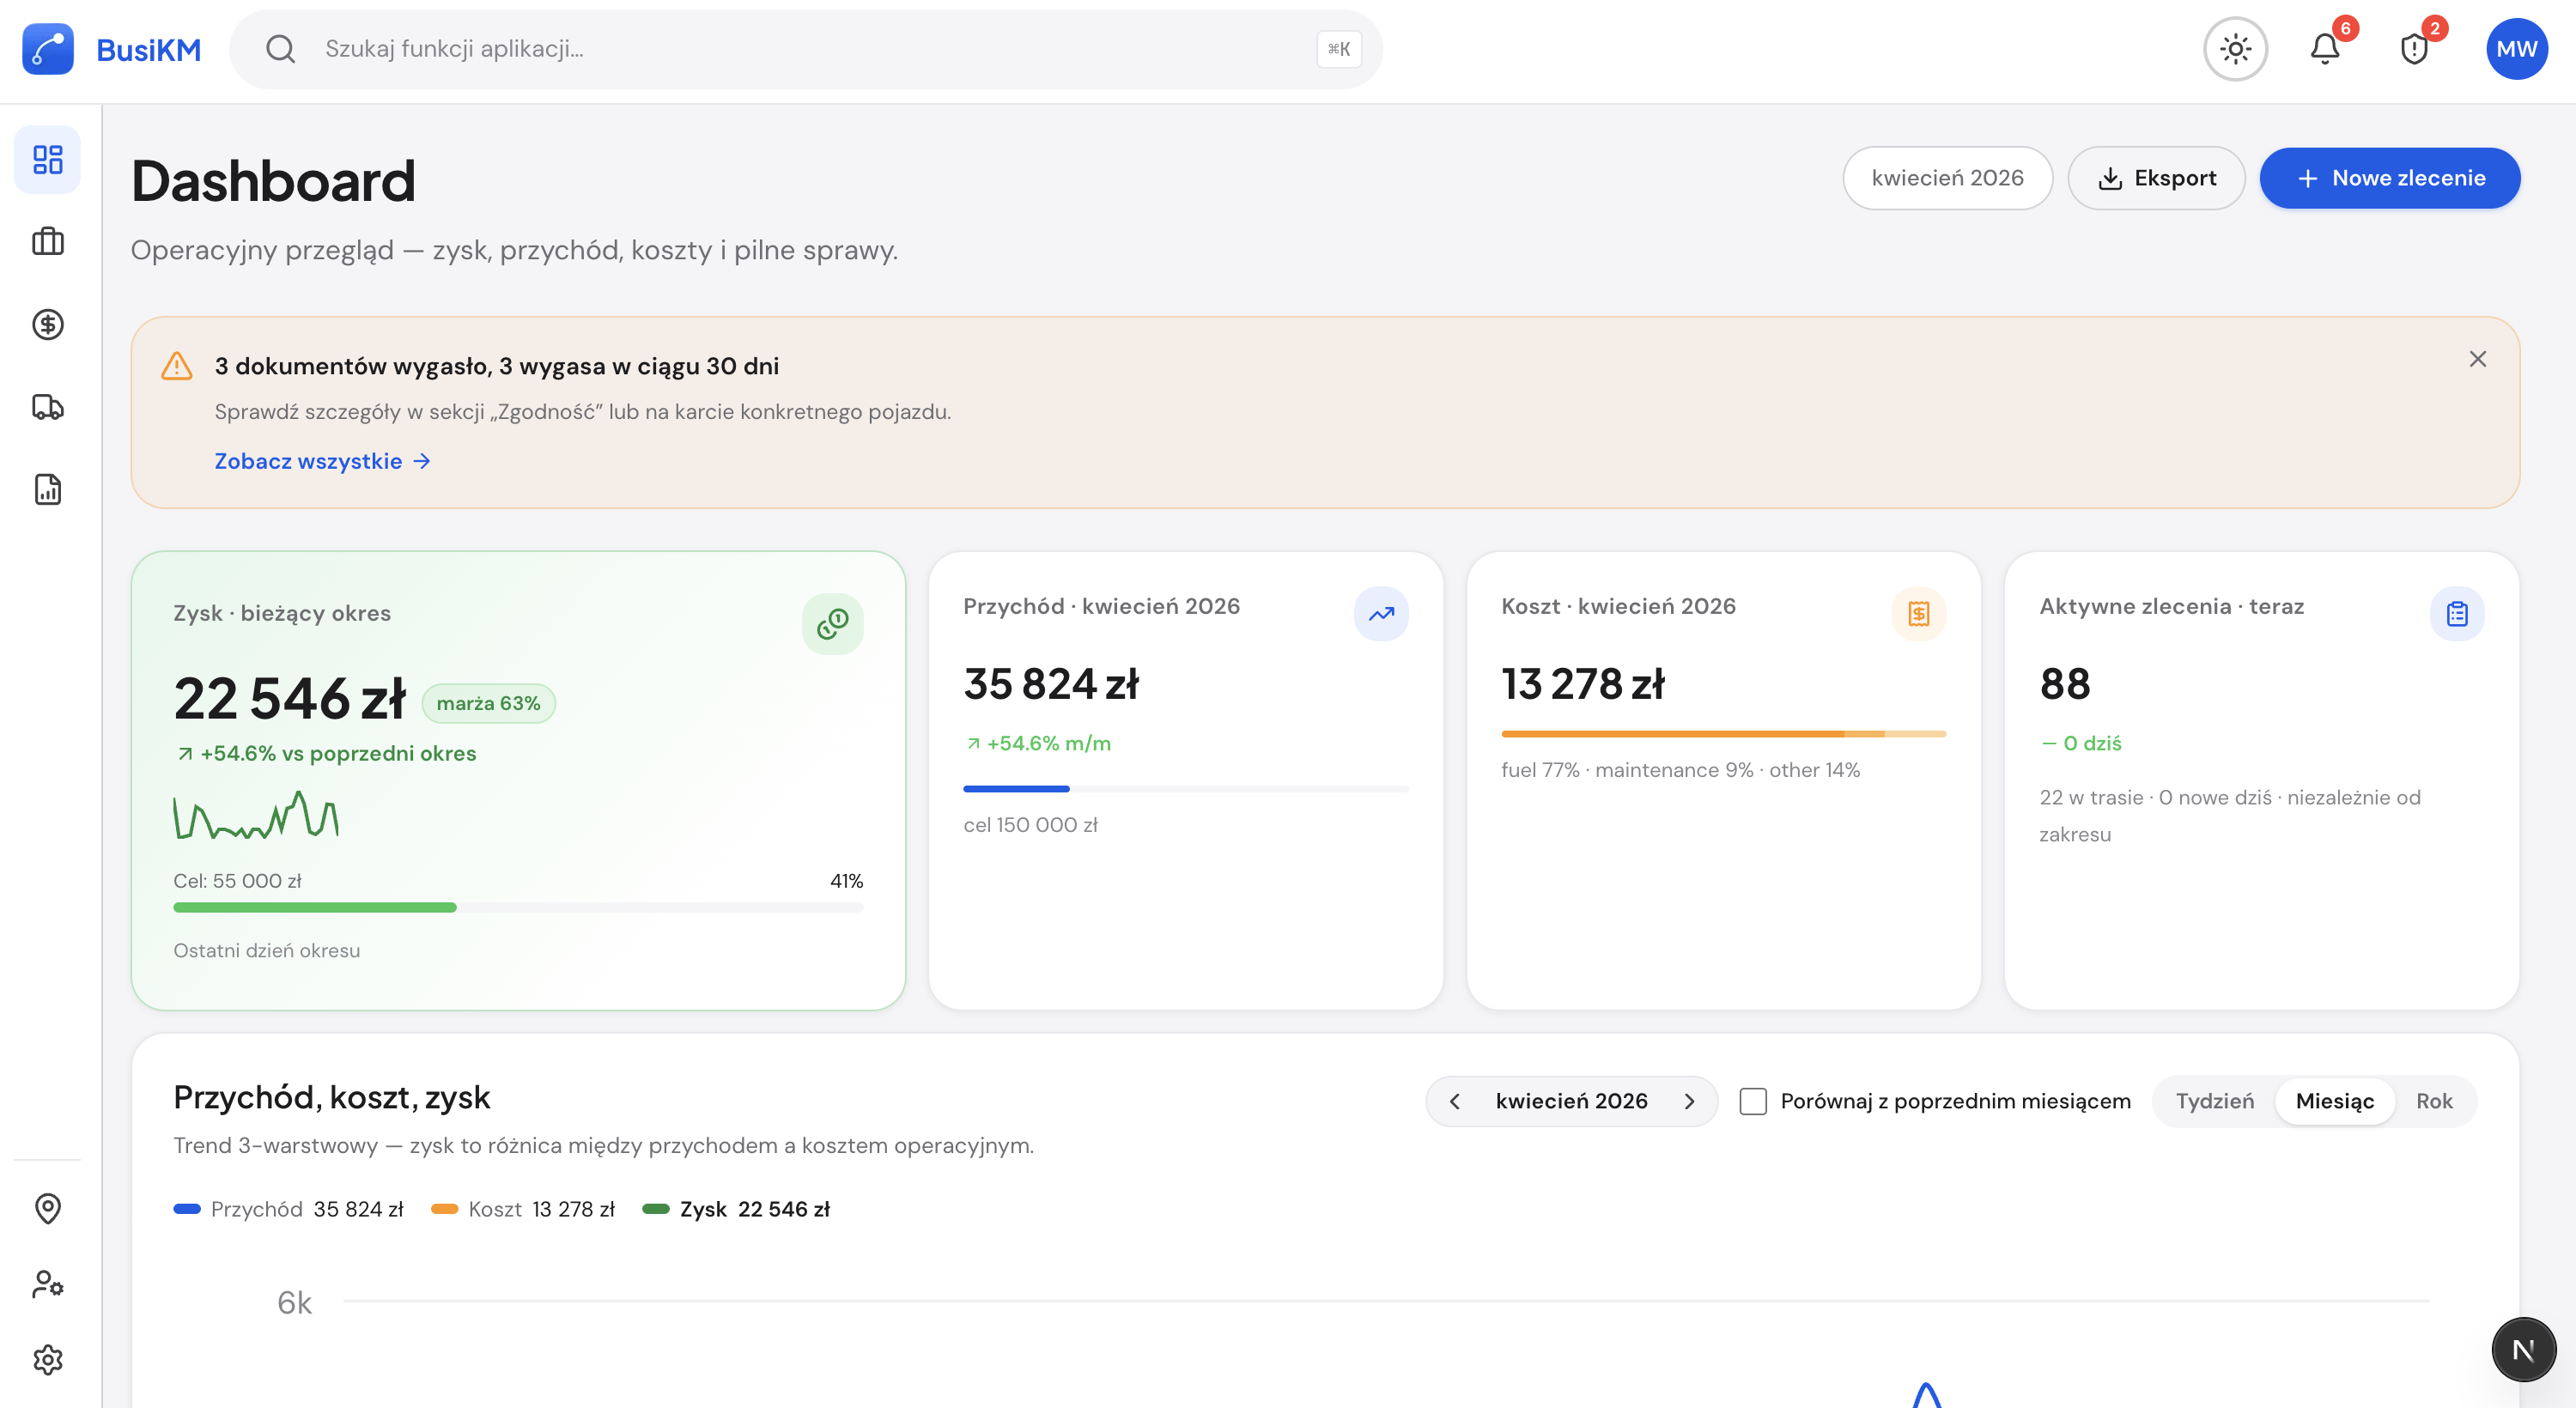Open the settings gear sidebar icon

(x=48, y=1360)
